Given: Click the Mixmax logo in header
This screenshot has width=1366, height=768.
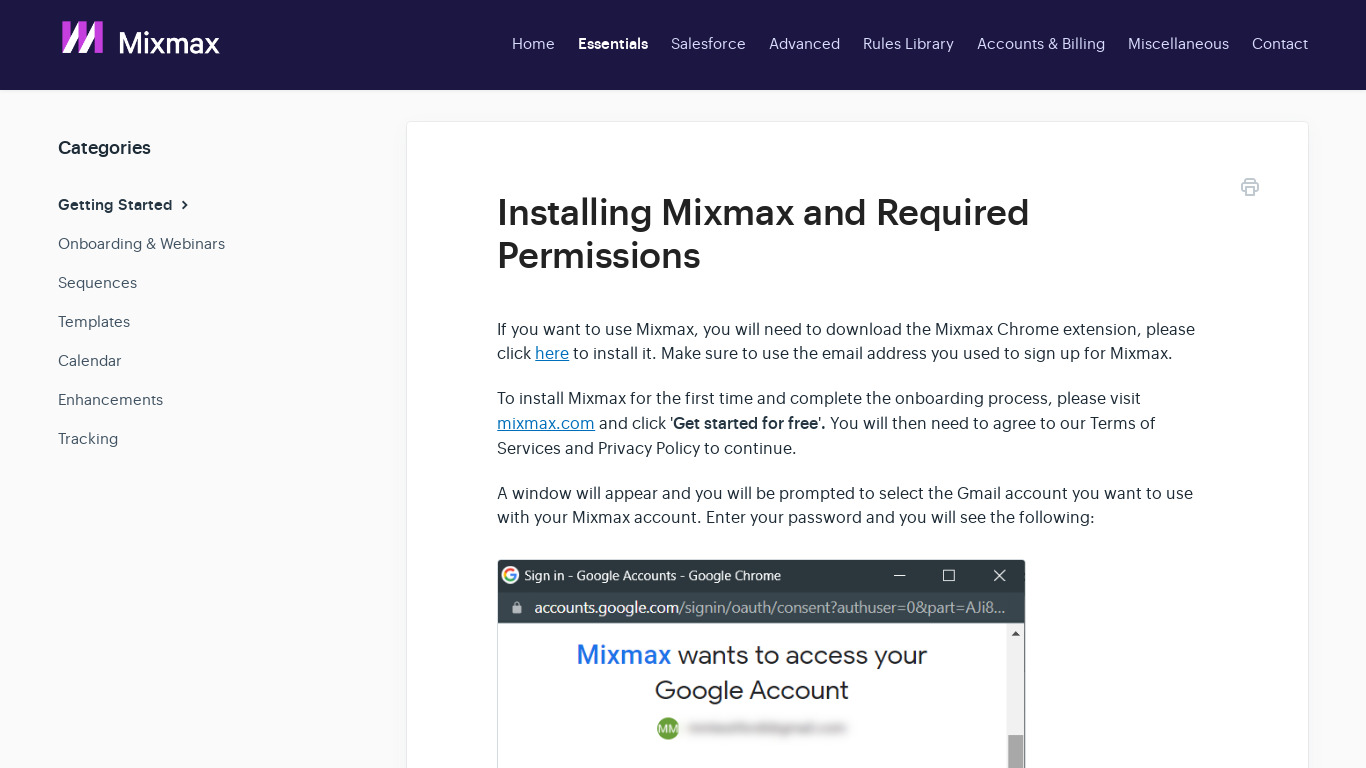Looking at the screenshot, I should (140, 40).
